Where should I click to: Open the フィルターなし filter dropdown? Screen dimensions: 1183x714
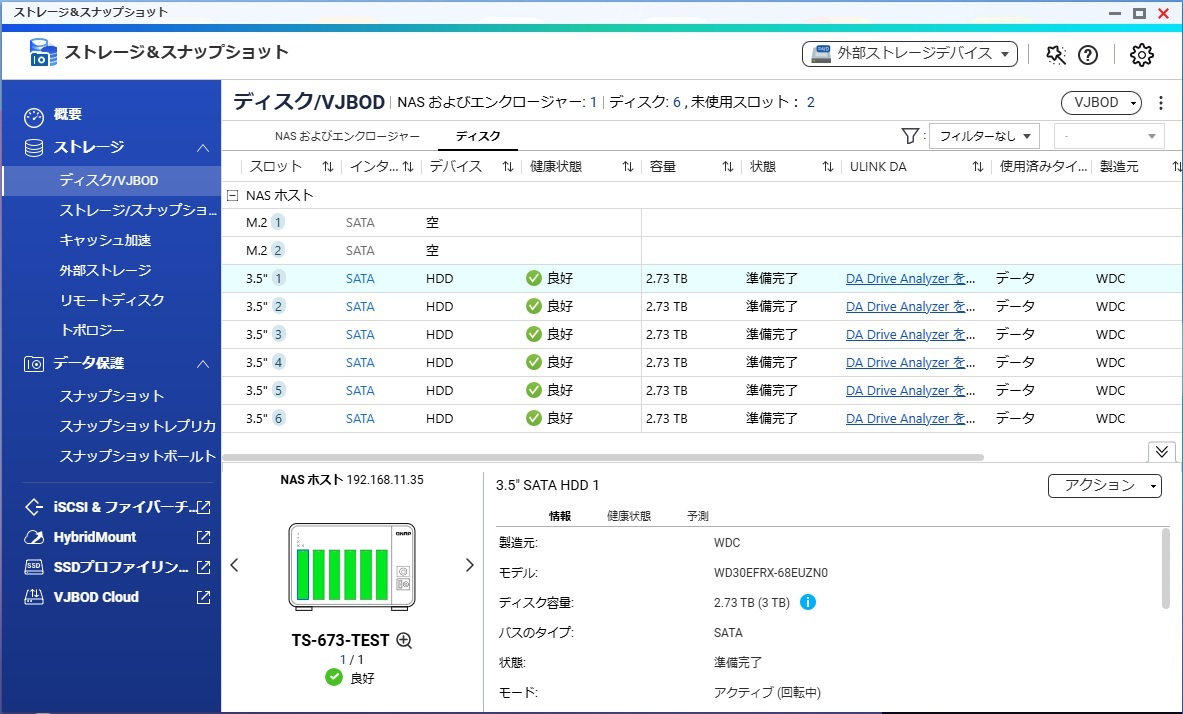984,136
